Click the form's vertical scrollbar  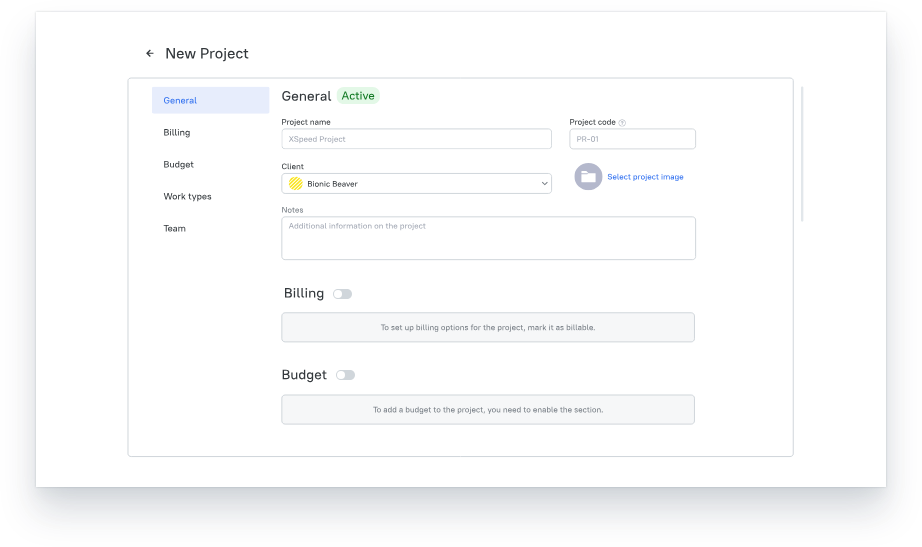tap(802, 154)
